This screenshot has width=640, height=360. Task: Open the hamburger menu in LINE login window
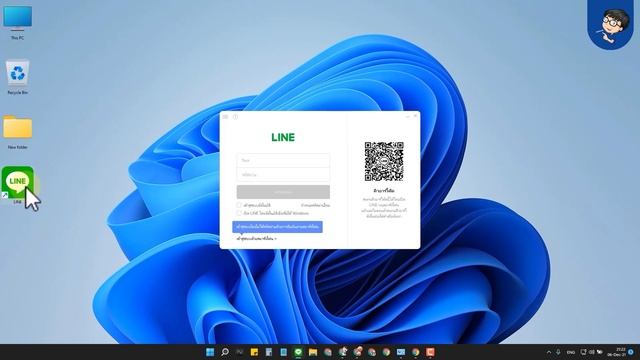[x=225, y=117]
